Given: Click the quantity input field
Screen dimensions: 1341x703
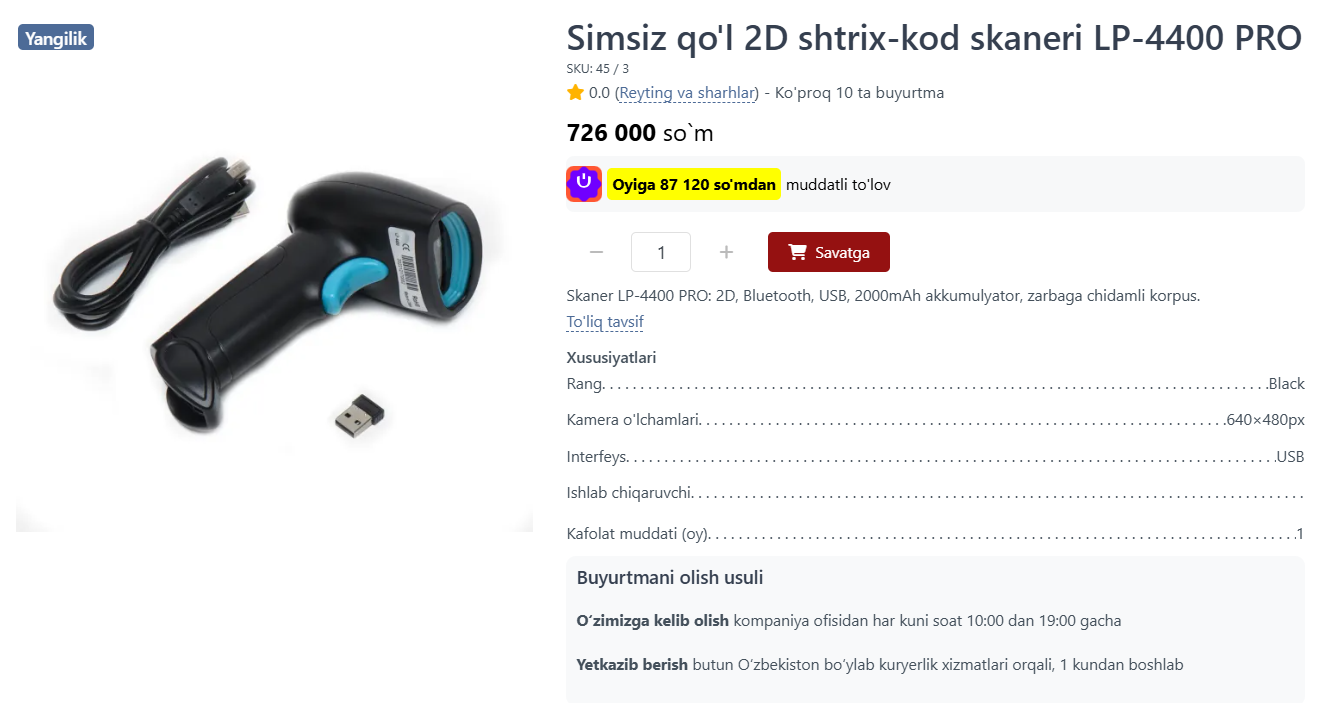Looking at the screenshot, I should click(x=661, y=252).
